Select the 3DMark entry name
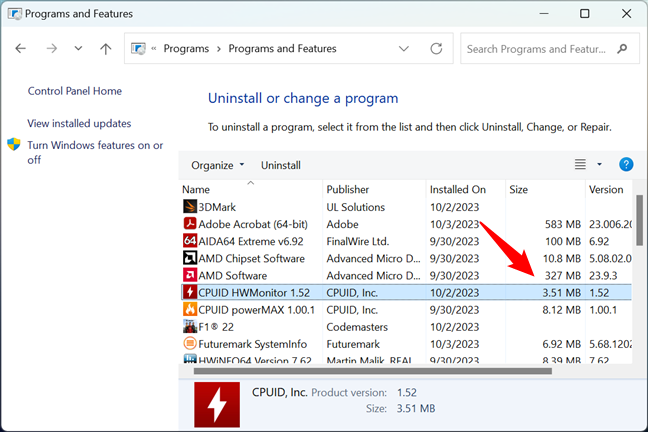The width and height of the screenshot is (648, 432). tap(217, 207)
